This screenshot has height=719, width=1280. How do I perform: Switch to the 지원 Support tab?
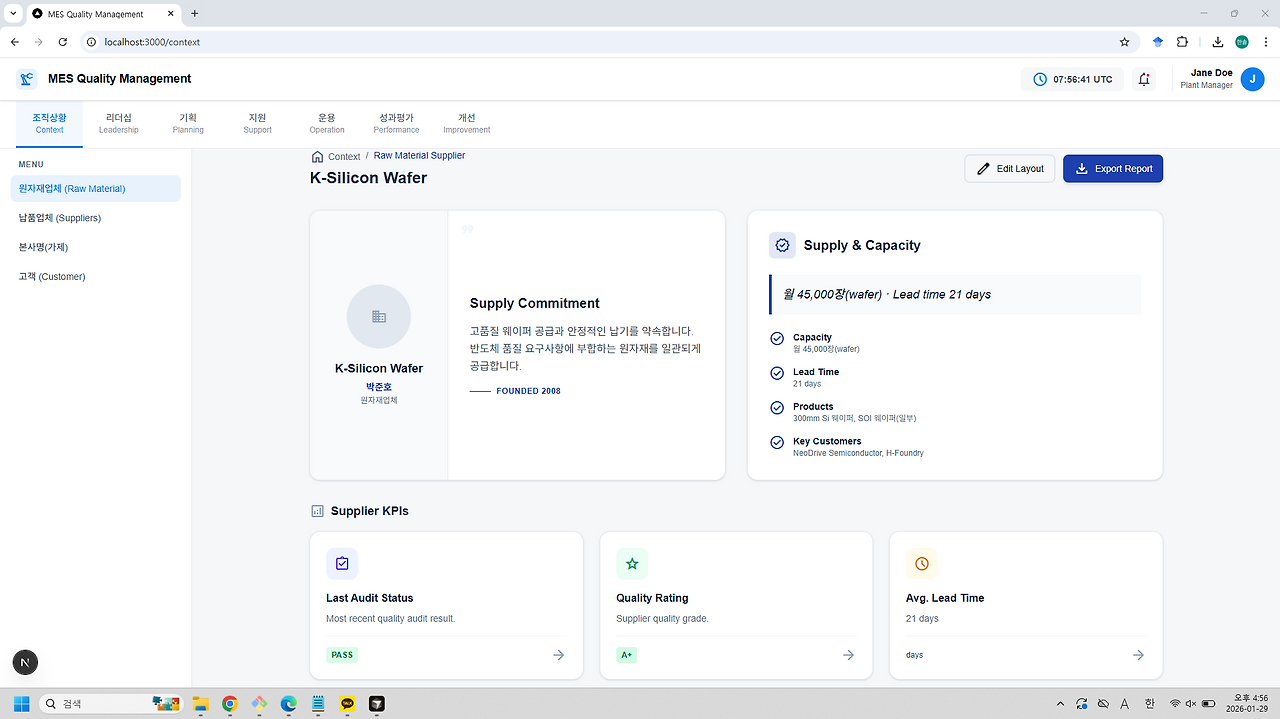coord(257,123)
